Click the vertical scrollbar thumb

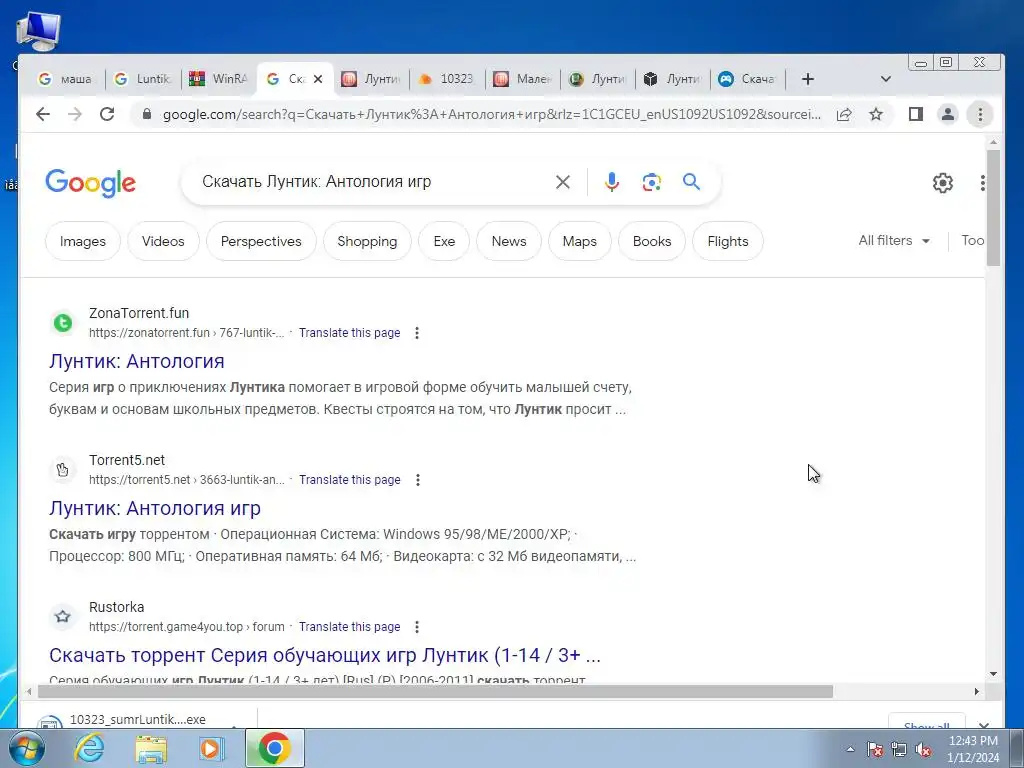(993, 208)
